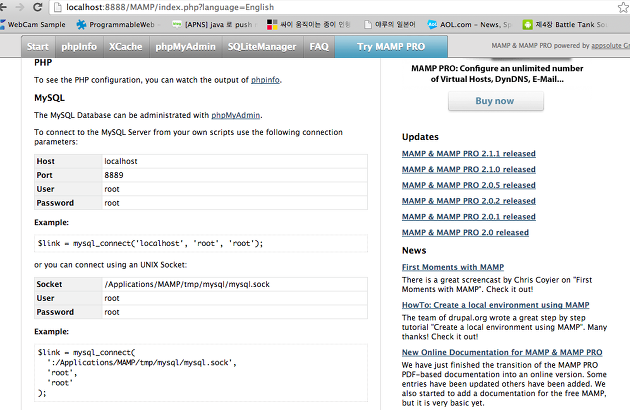630x410 pixels.
Task: Open the AOL.com News bookmark
Action: pyautogui.click(x=469, y=25)
